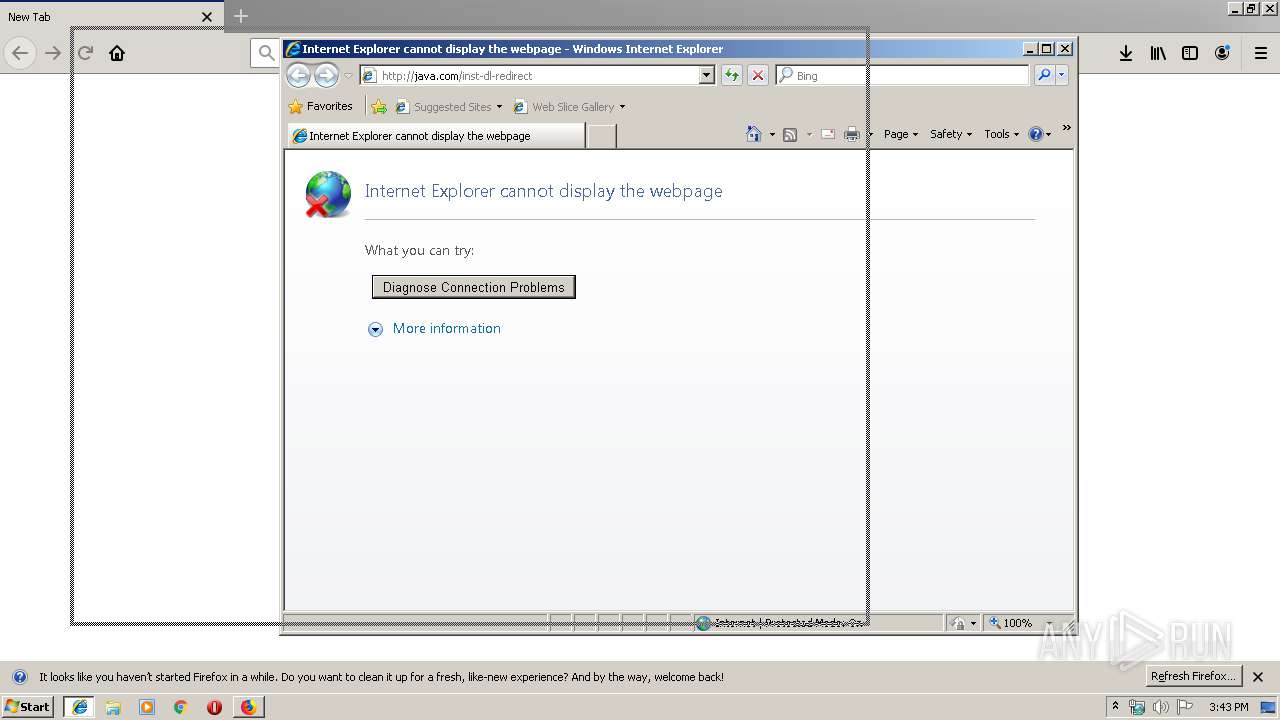This screenshot has width=1280, height=720.
Task: Open the Safety menu in IE
Action: [950, 134]
